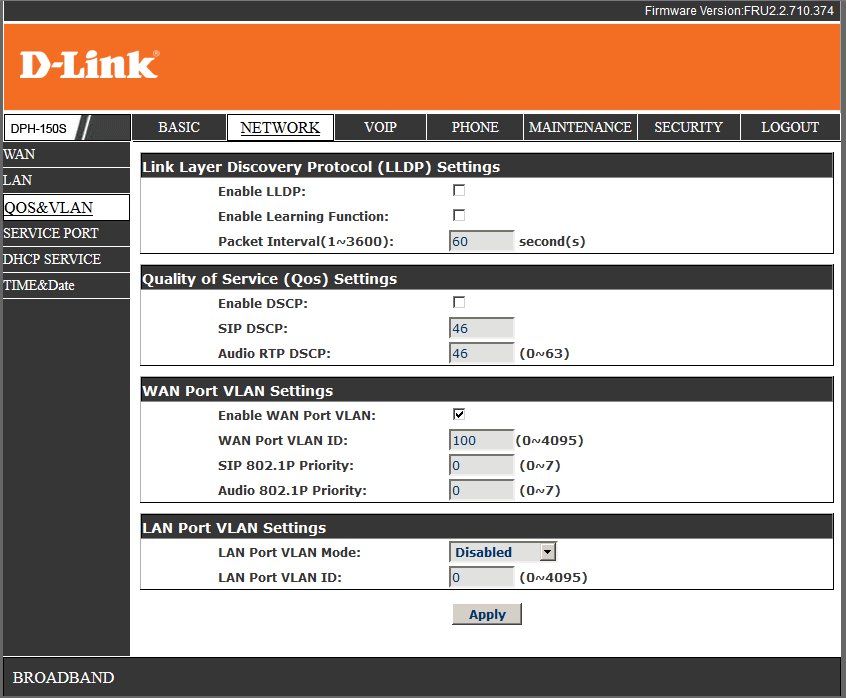
Task: Click the 'Enable LLDP:' label
Action: [262, 191]
